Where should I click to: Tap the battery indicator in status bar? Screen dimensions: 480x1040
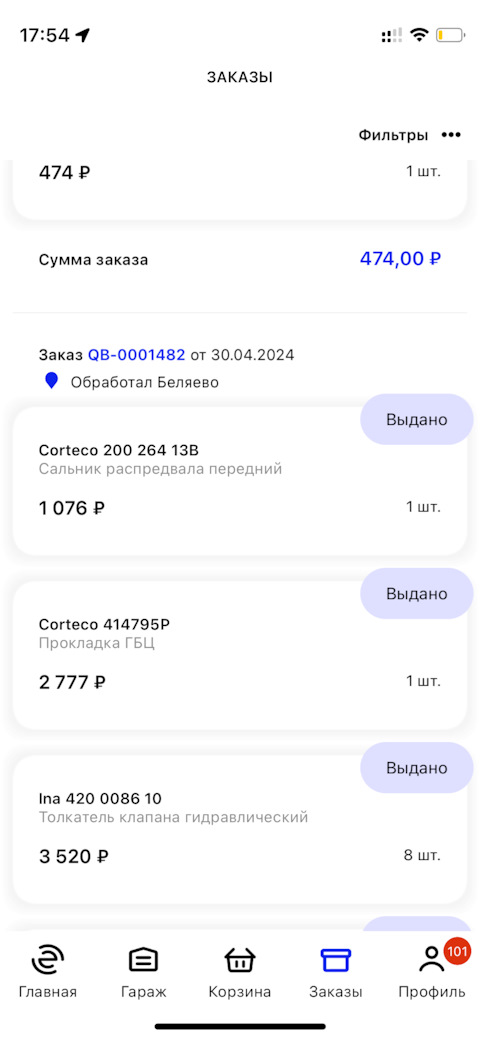450,35
